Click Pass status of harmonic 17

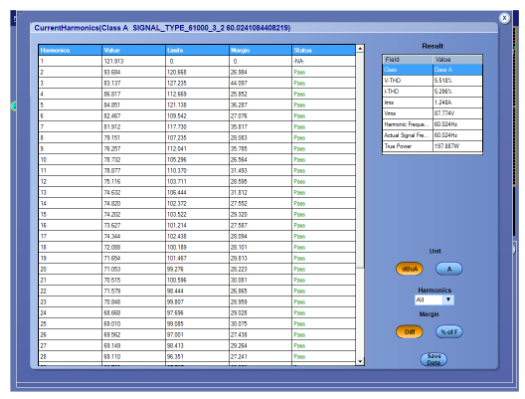pos(299,236)
